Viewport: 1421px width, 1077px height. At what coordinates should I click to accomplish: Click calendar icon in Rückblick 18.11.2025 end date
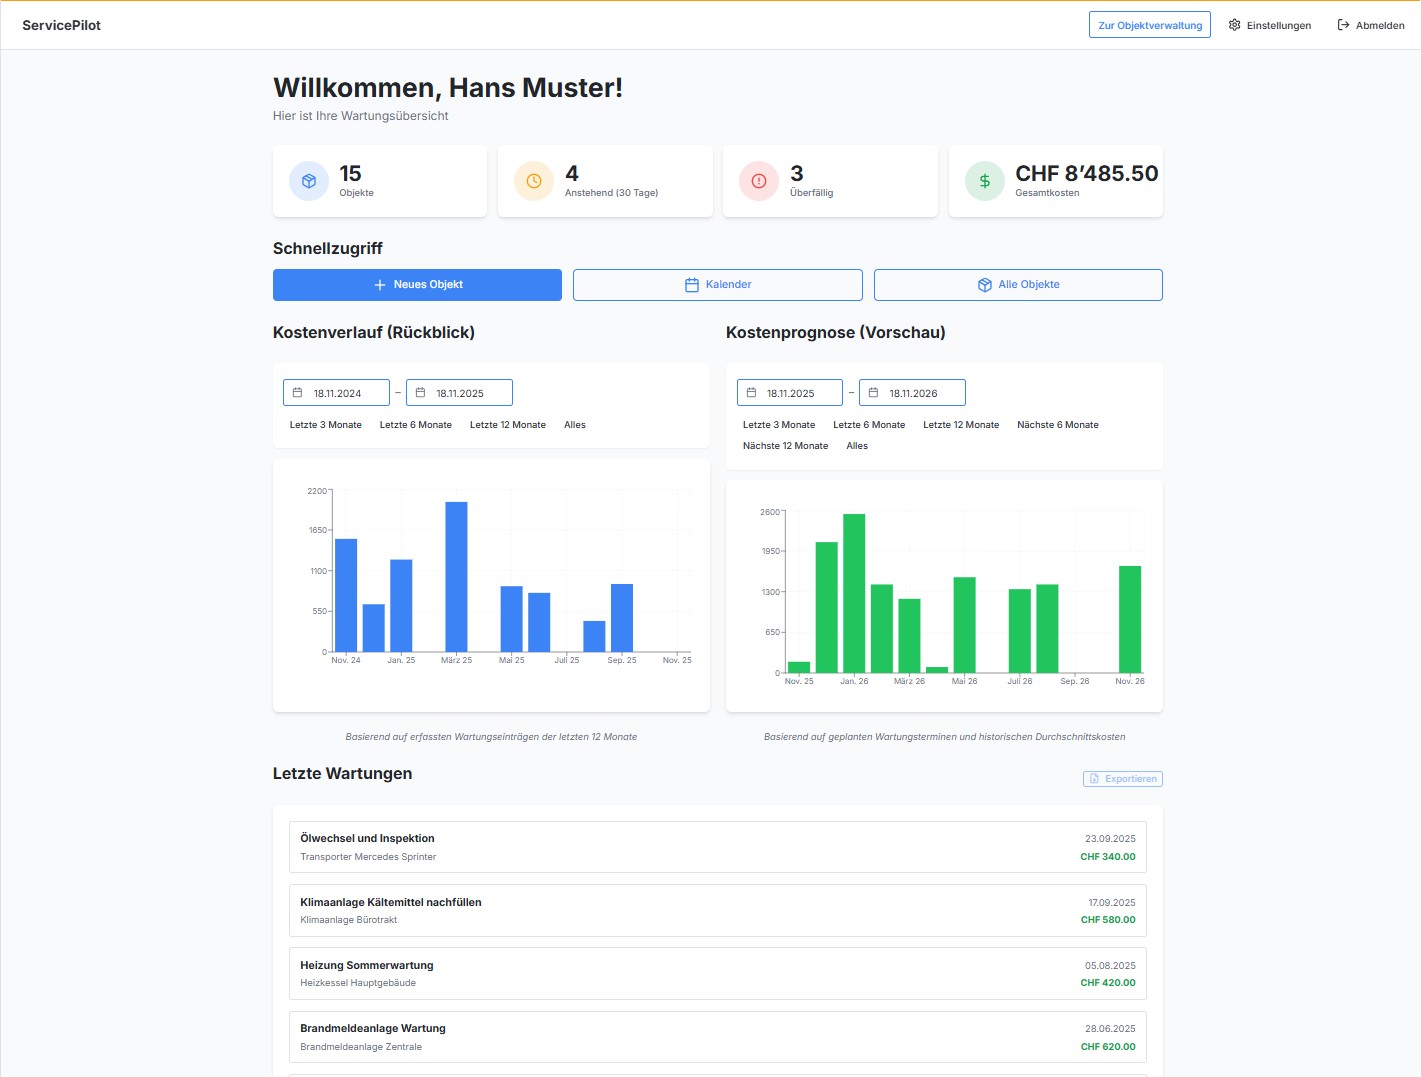pyautogui.click(x=421, y=393)
